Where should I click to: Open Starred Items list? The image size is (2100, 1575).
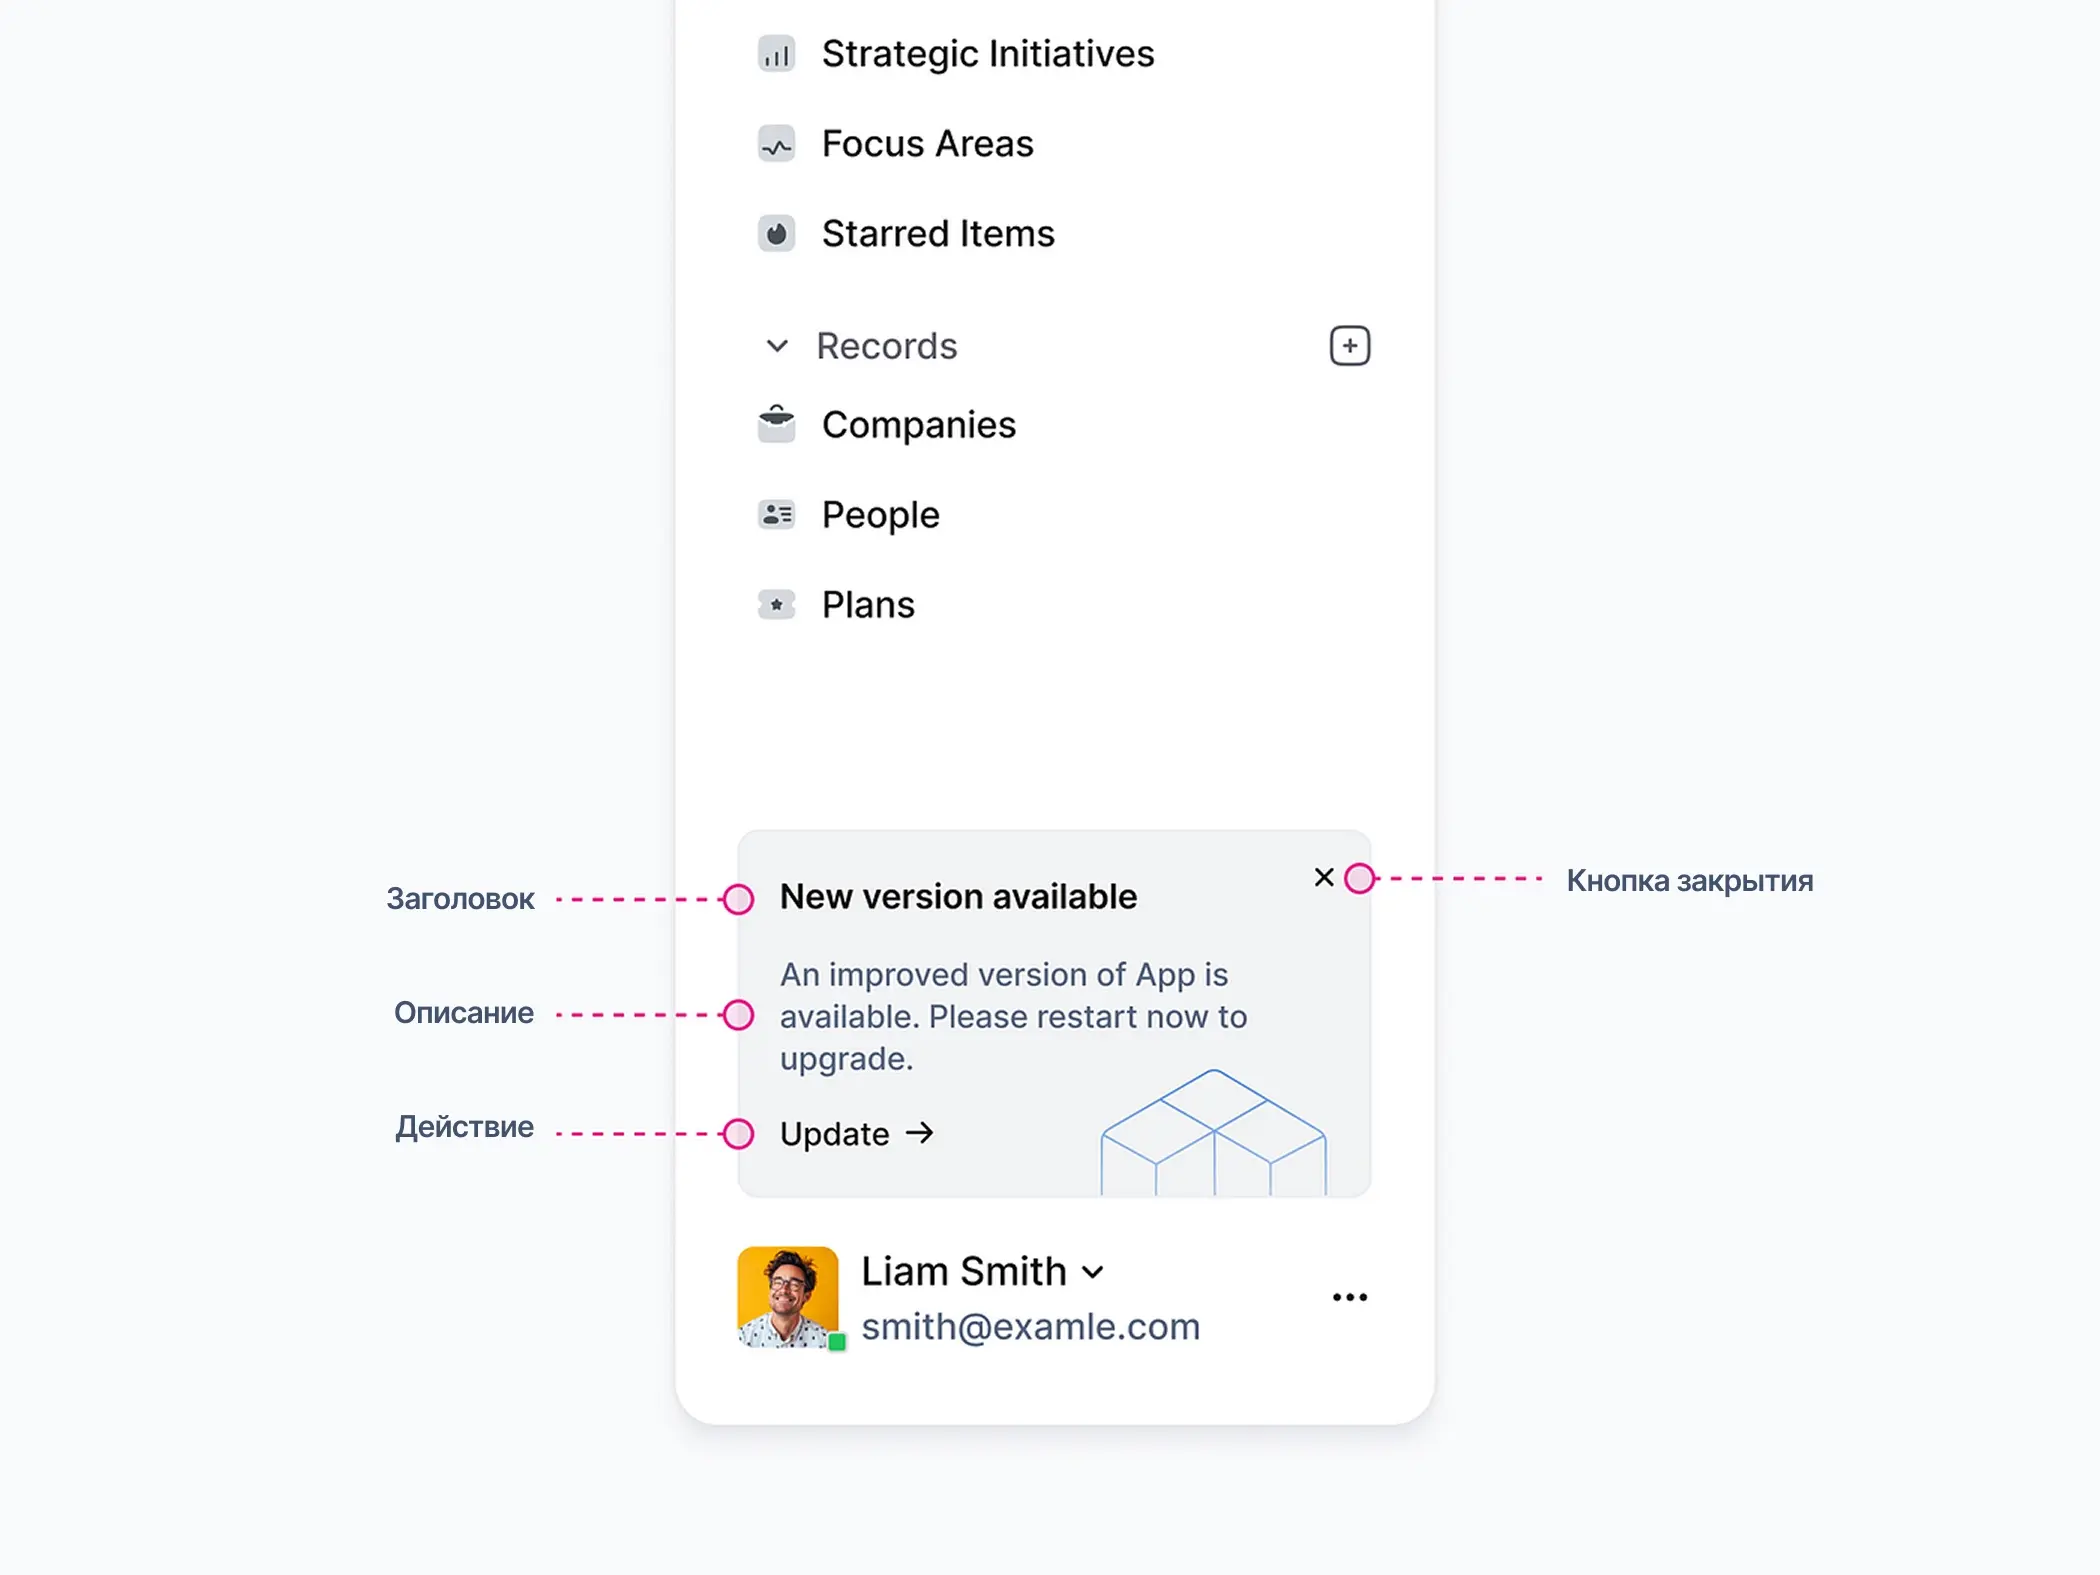(937, 234)
